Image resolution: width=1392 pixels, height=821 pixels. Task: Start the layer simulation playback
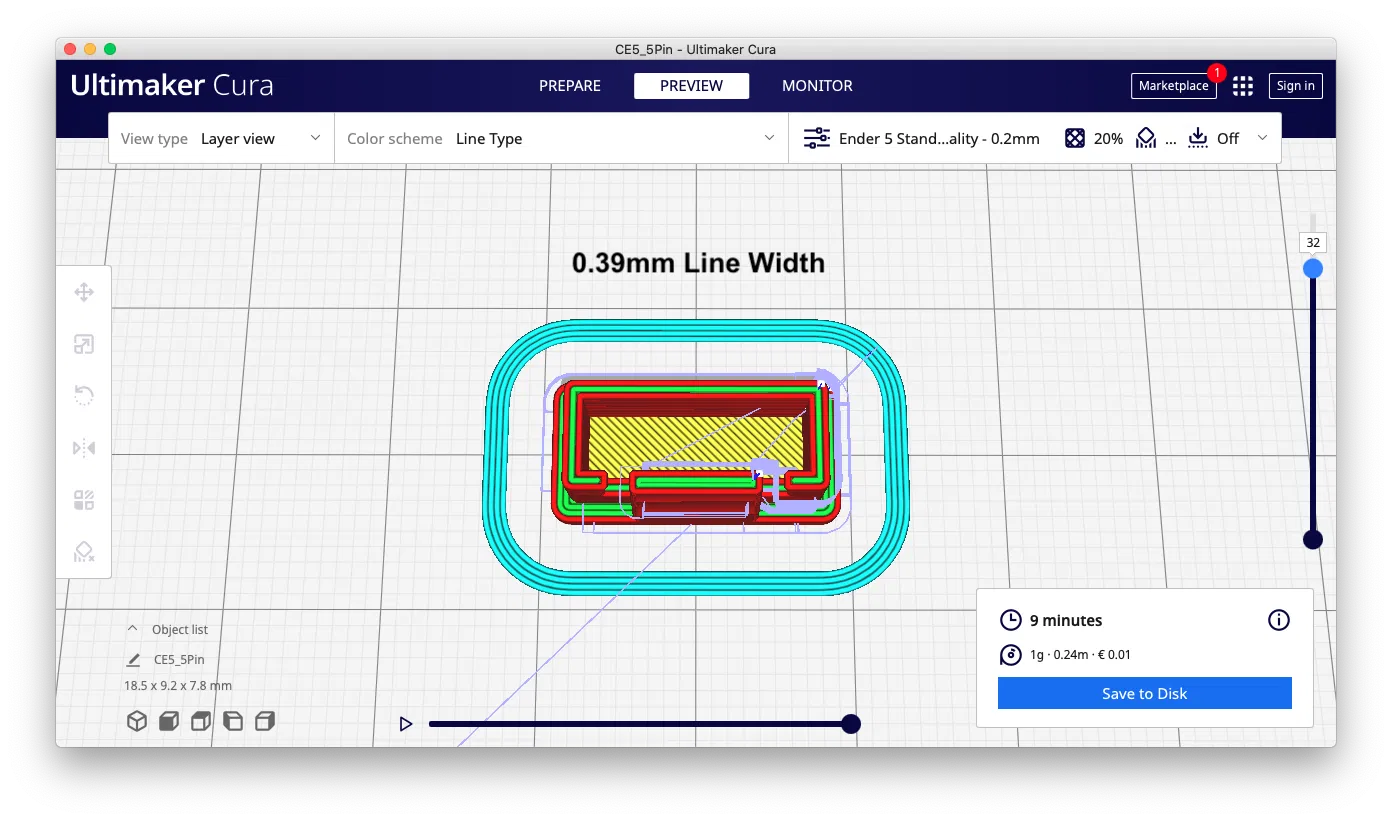pos(406,724)
